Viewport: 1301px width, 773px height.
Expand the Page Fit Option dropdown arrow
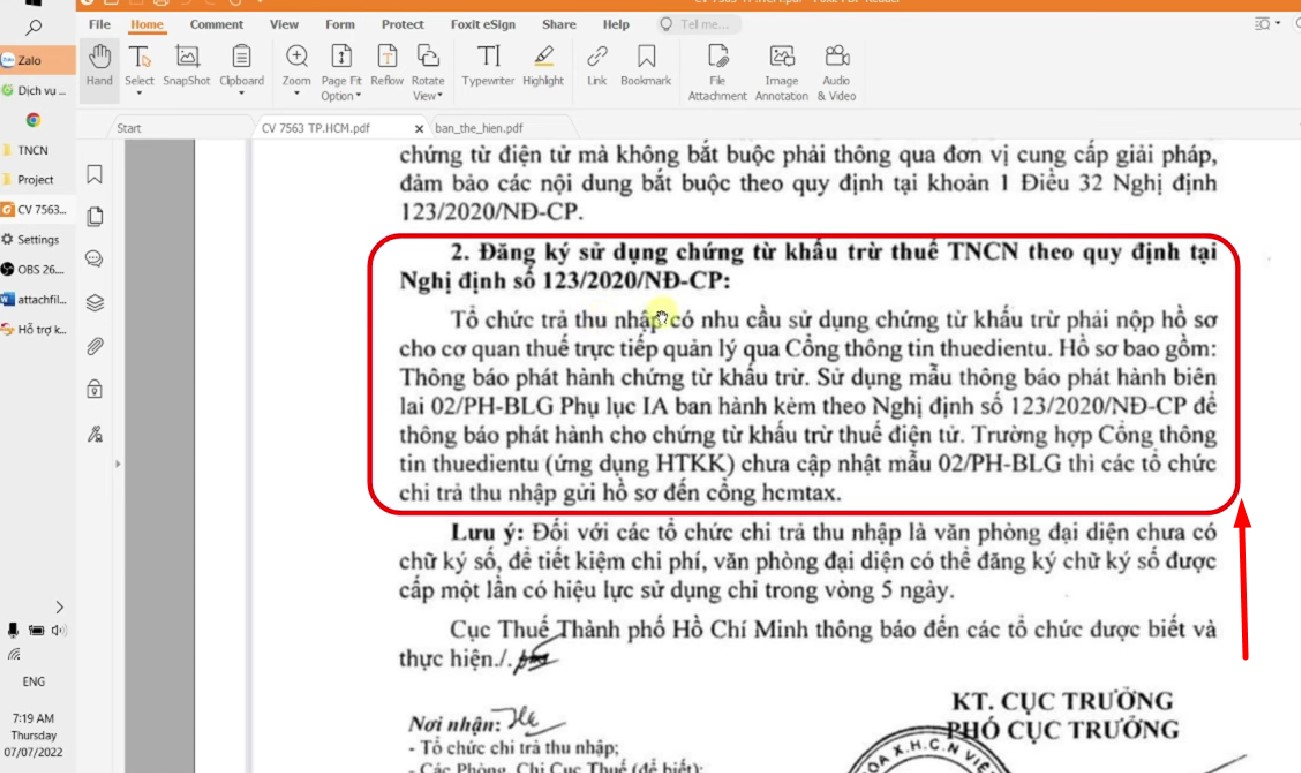click(x=358, y=96)
